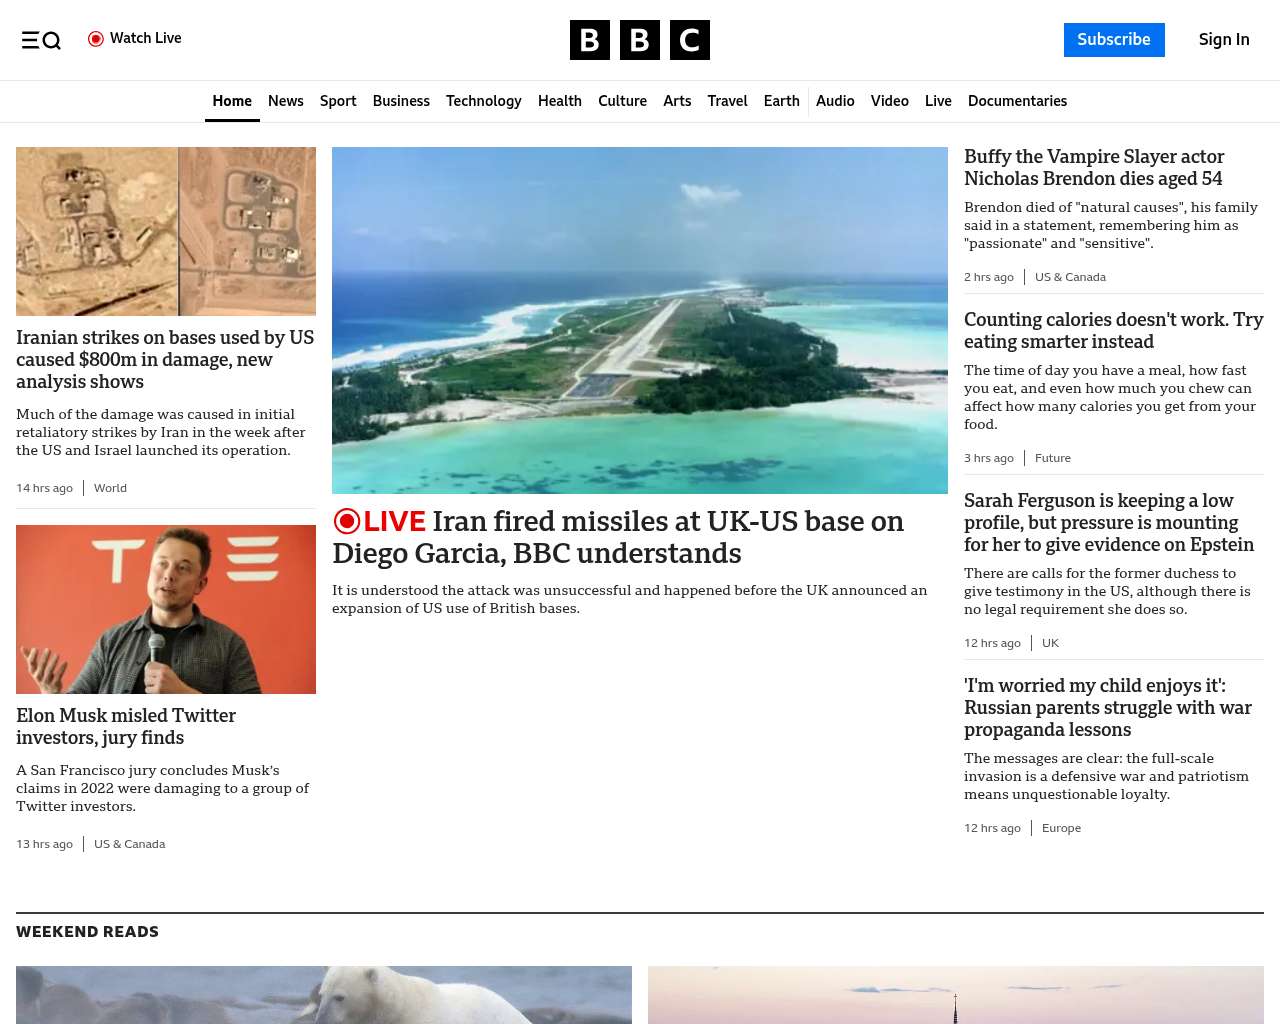Click the Watch Live red dot icon

[x=96, y=39]
